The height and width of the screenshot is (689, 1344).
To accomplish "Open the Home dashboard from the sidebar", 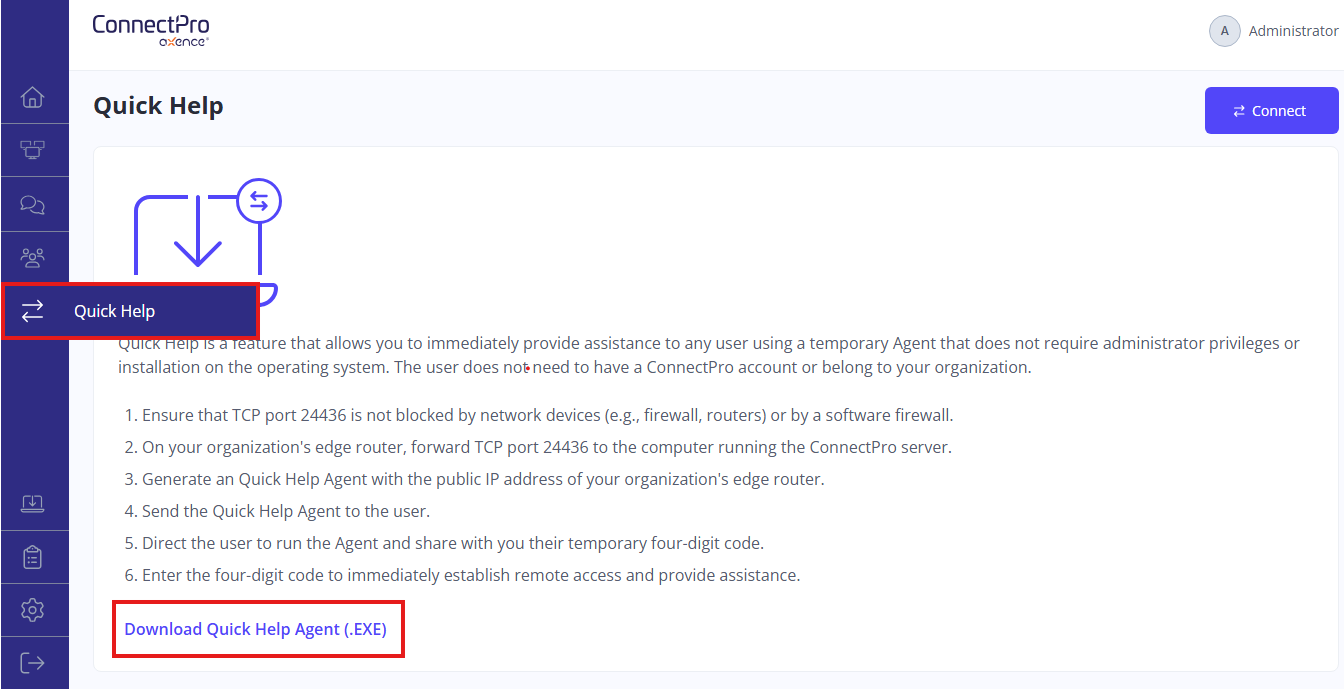I will [33, 97].
